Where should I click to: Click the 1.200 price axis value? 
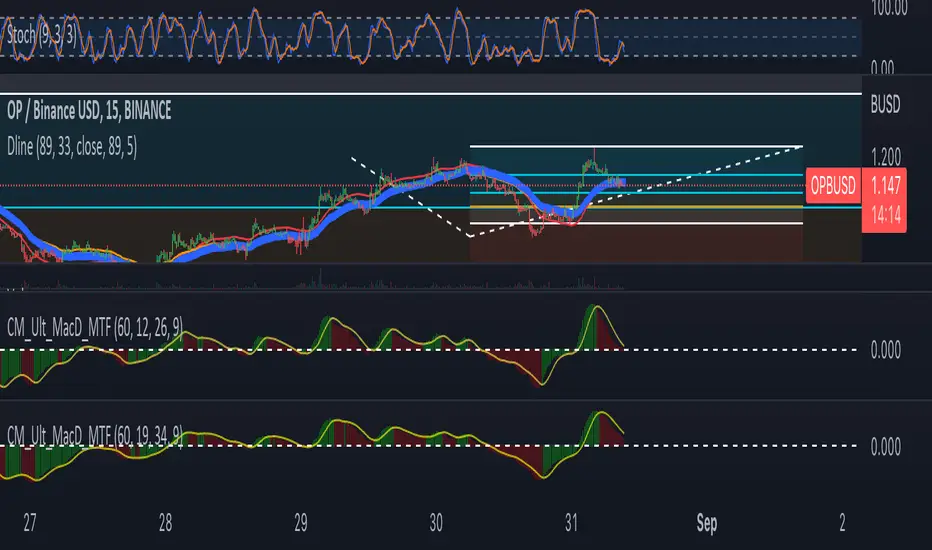click(889, 157)
